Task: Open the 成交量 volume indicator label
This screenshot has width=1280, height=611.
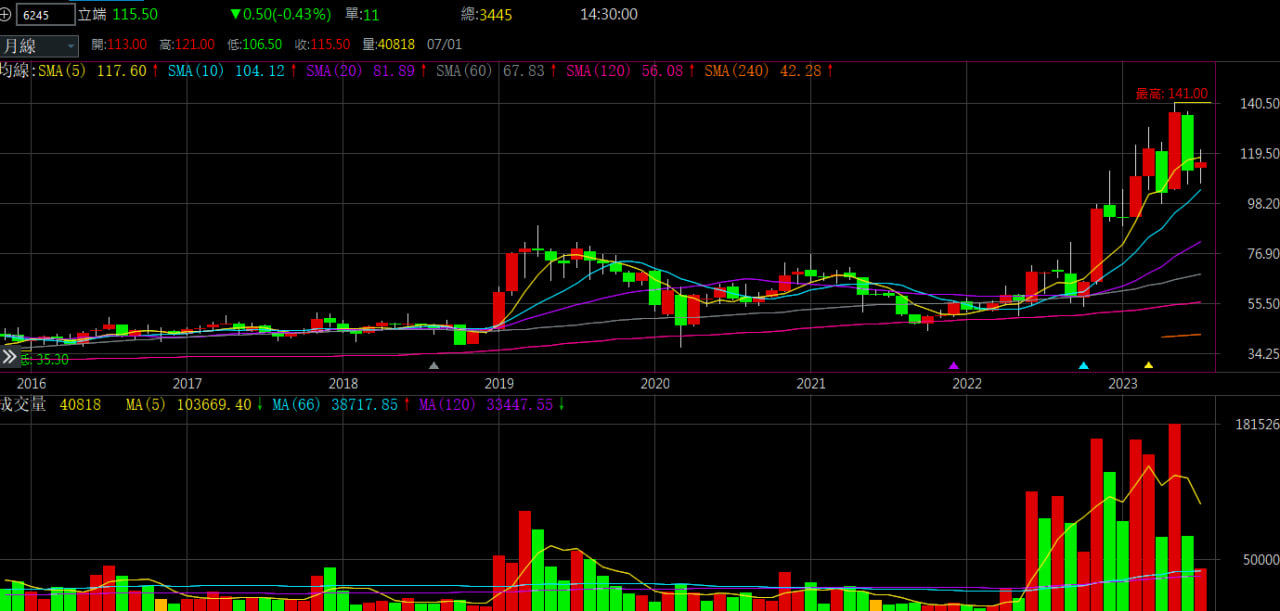Action: coord(22,405)
